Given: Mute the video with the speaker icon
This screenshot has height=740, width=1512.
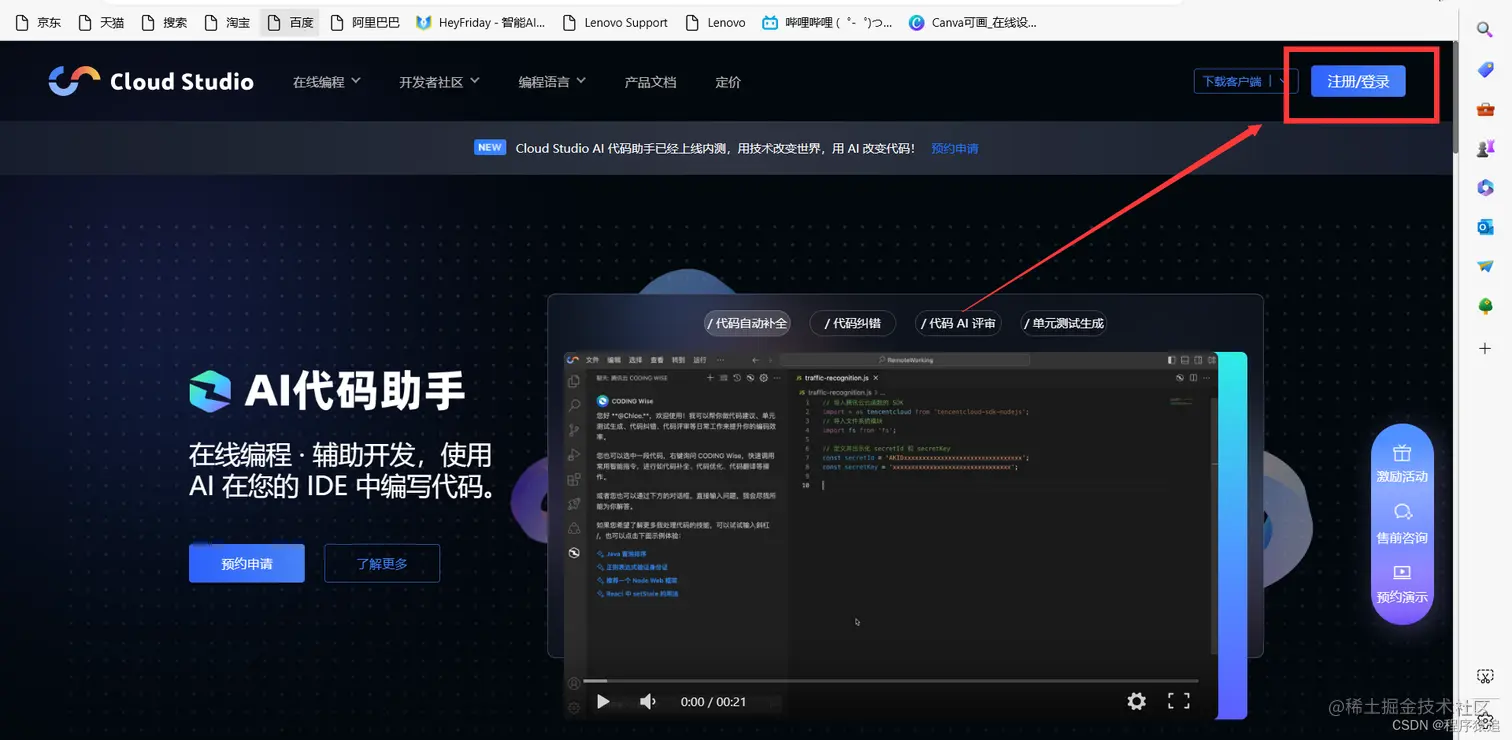Looking at the screenshot, I should [648, 701].
